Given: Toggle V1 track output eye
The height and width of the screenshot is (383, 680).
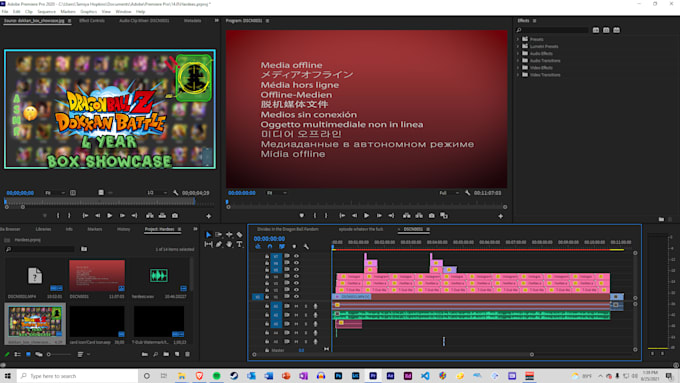Looking at the screenshot, I should pyautogui.click(x=296, y=297).
